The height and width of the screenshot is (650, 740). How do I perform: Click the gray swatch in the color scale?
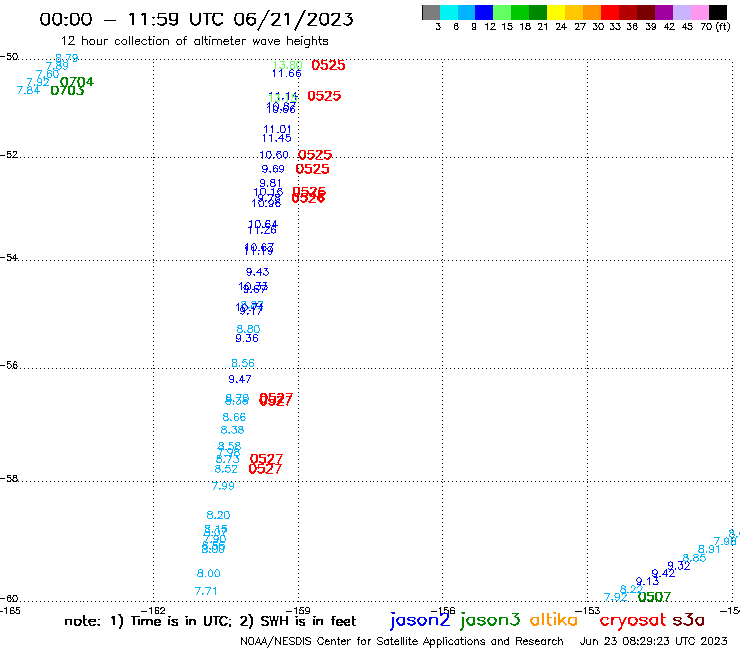(431, 12)
